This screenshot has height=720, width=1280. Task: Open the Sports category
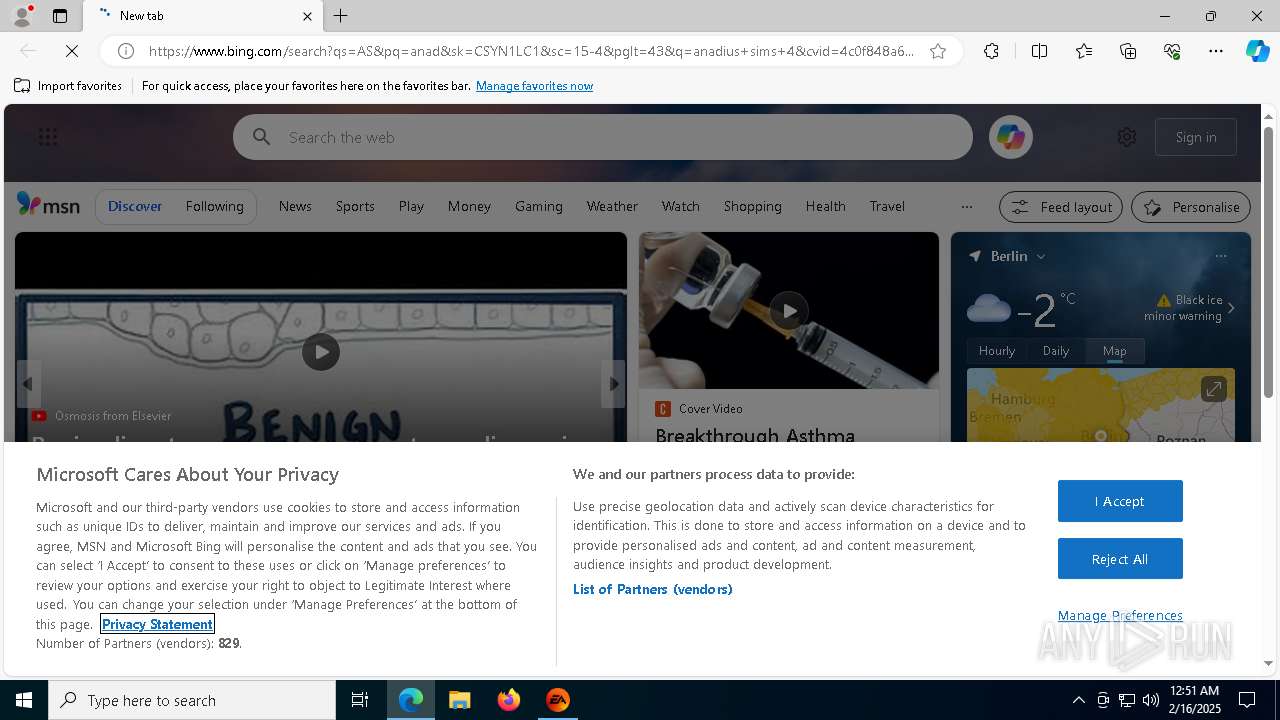[355, 206]
